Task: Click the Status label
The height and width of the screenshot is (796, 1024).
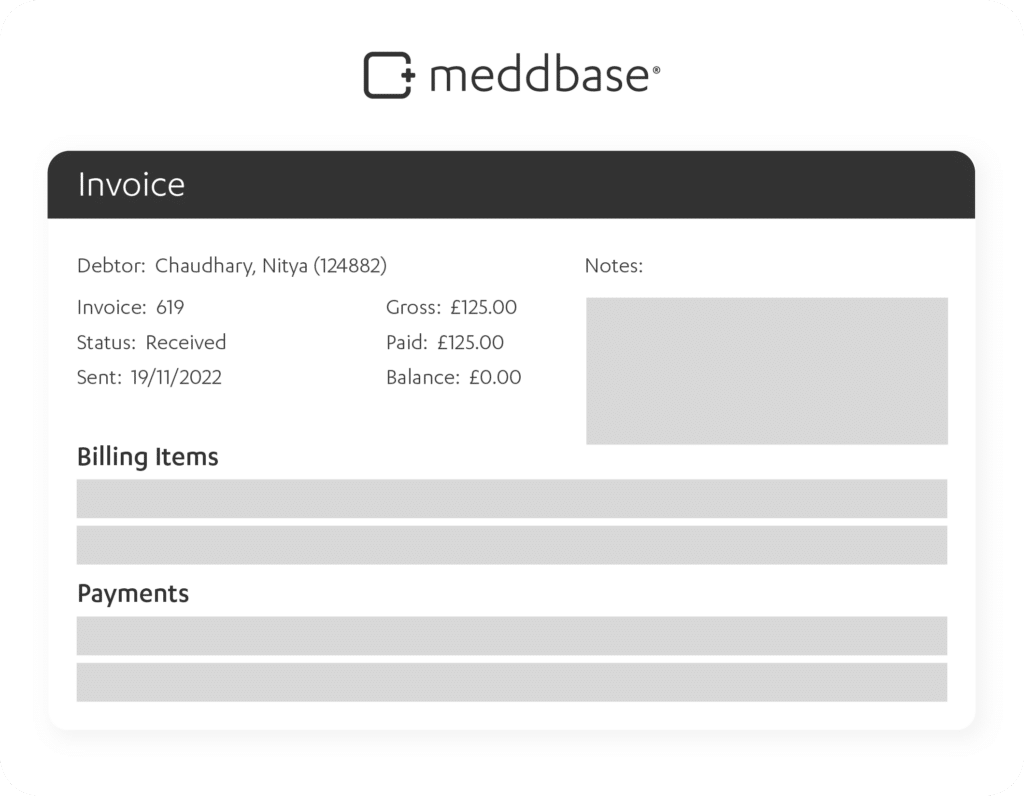Action: pyautogui.click(x=106, y=342)
